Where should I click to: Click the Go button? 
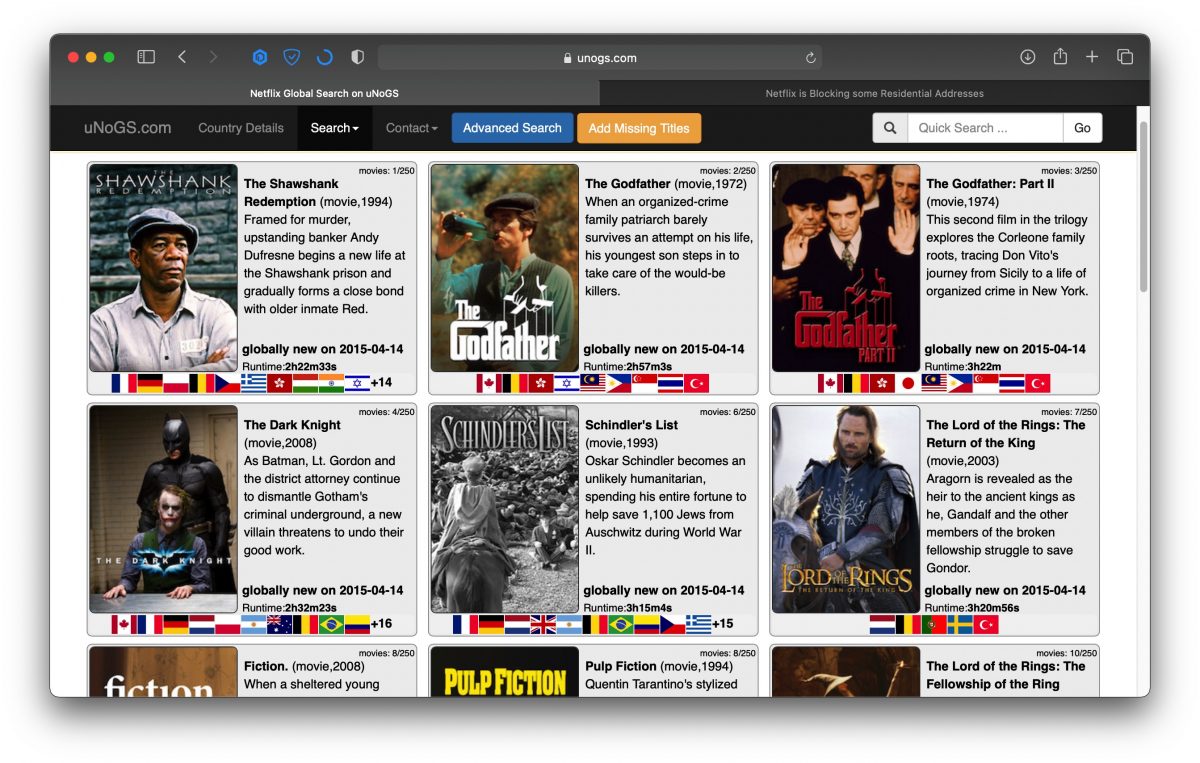click(1083, 128)
